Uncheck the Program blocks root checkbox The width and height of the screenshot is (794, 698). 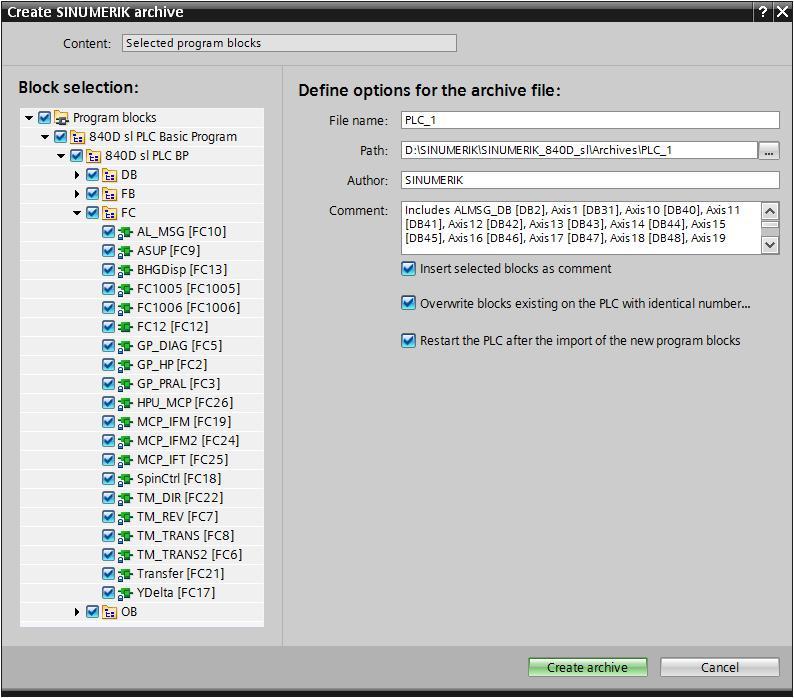(45, 118)
